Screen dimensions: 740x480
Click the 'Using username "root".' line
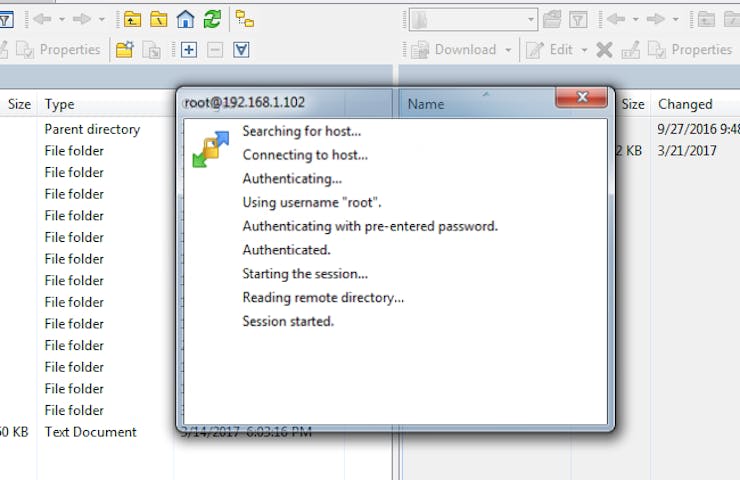311,202
